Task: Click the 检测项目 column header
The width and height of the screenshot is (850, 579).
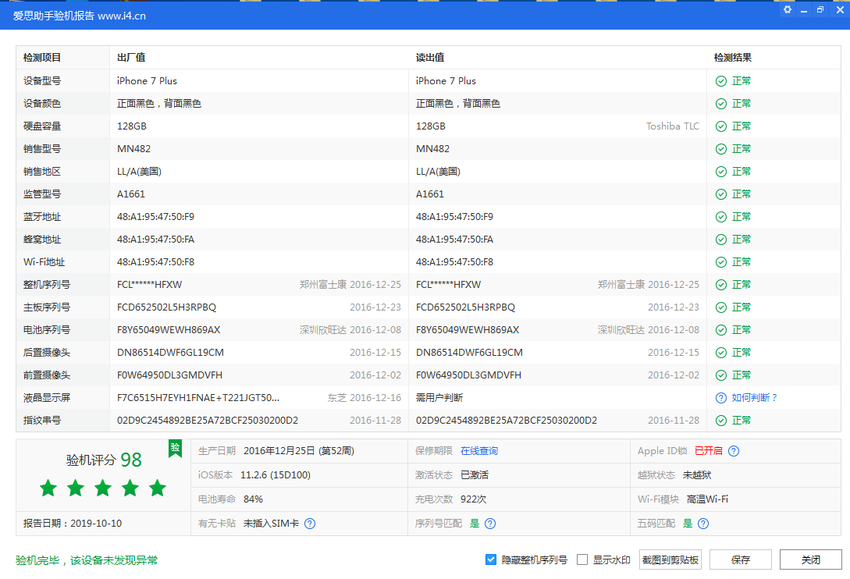Action: (x=42, y=58)
